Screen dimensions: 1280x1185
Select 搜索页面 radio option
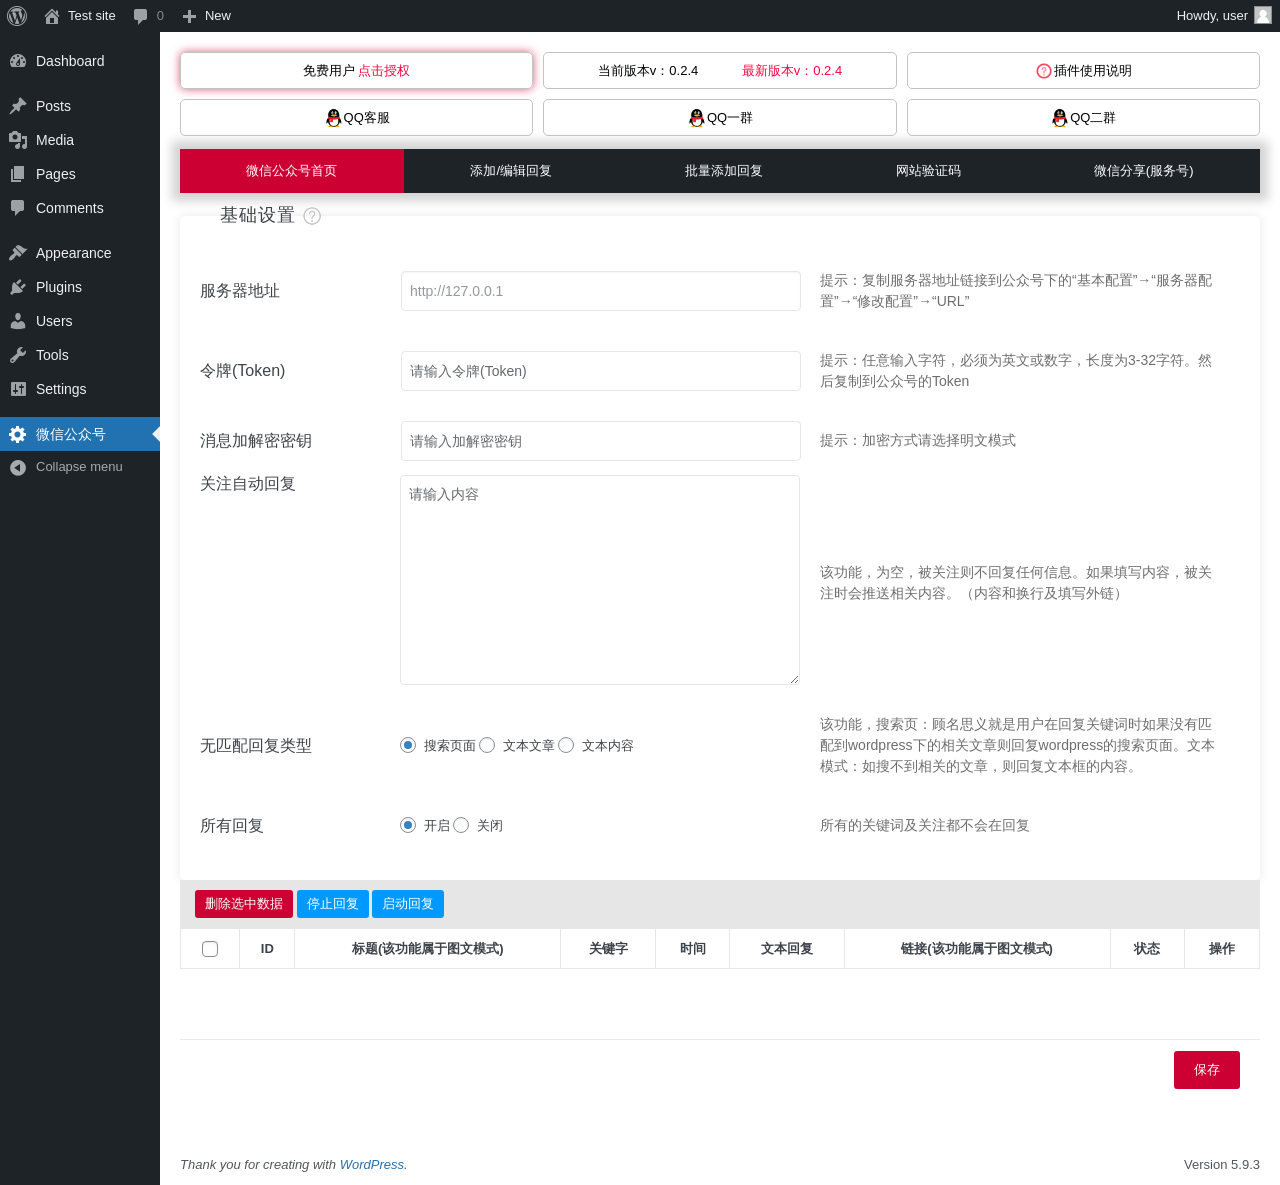tap(408, 745)
